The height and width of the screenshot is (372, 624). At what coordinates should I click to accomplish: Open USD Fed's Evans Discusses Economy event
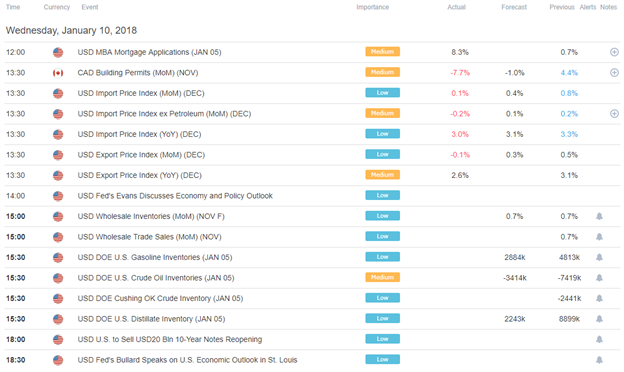tap(175, 196)
